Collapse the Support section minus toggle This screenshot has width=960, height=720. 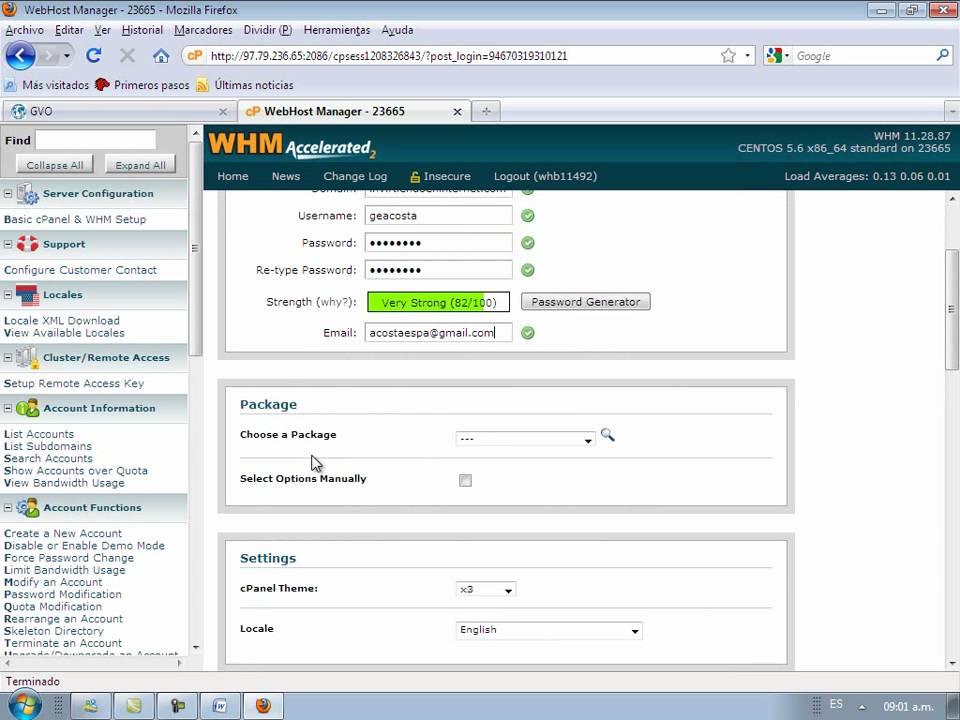8,244
